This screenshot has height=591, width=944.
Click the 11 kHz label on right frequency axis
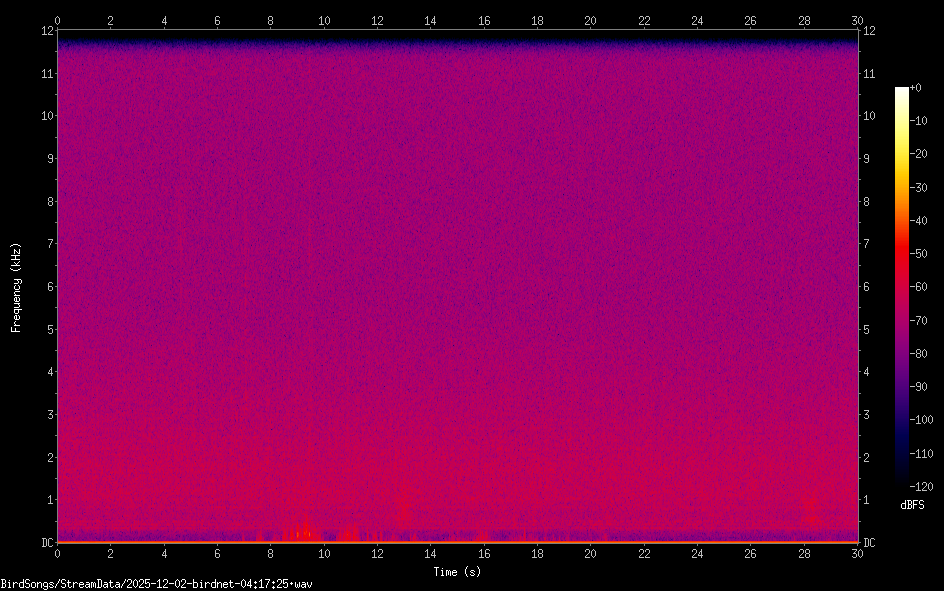click(x=869, y=73)
